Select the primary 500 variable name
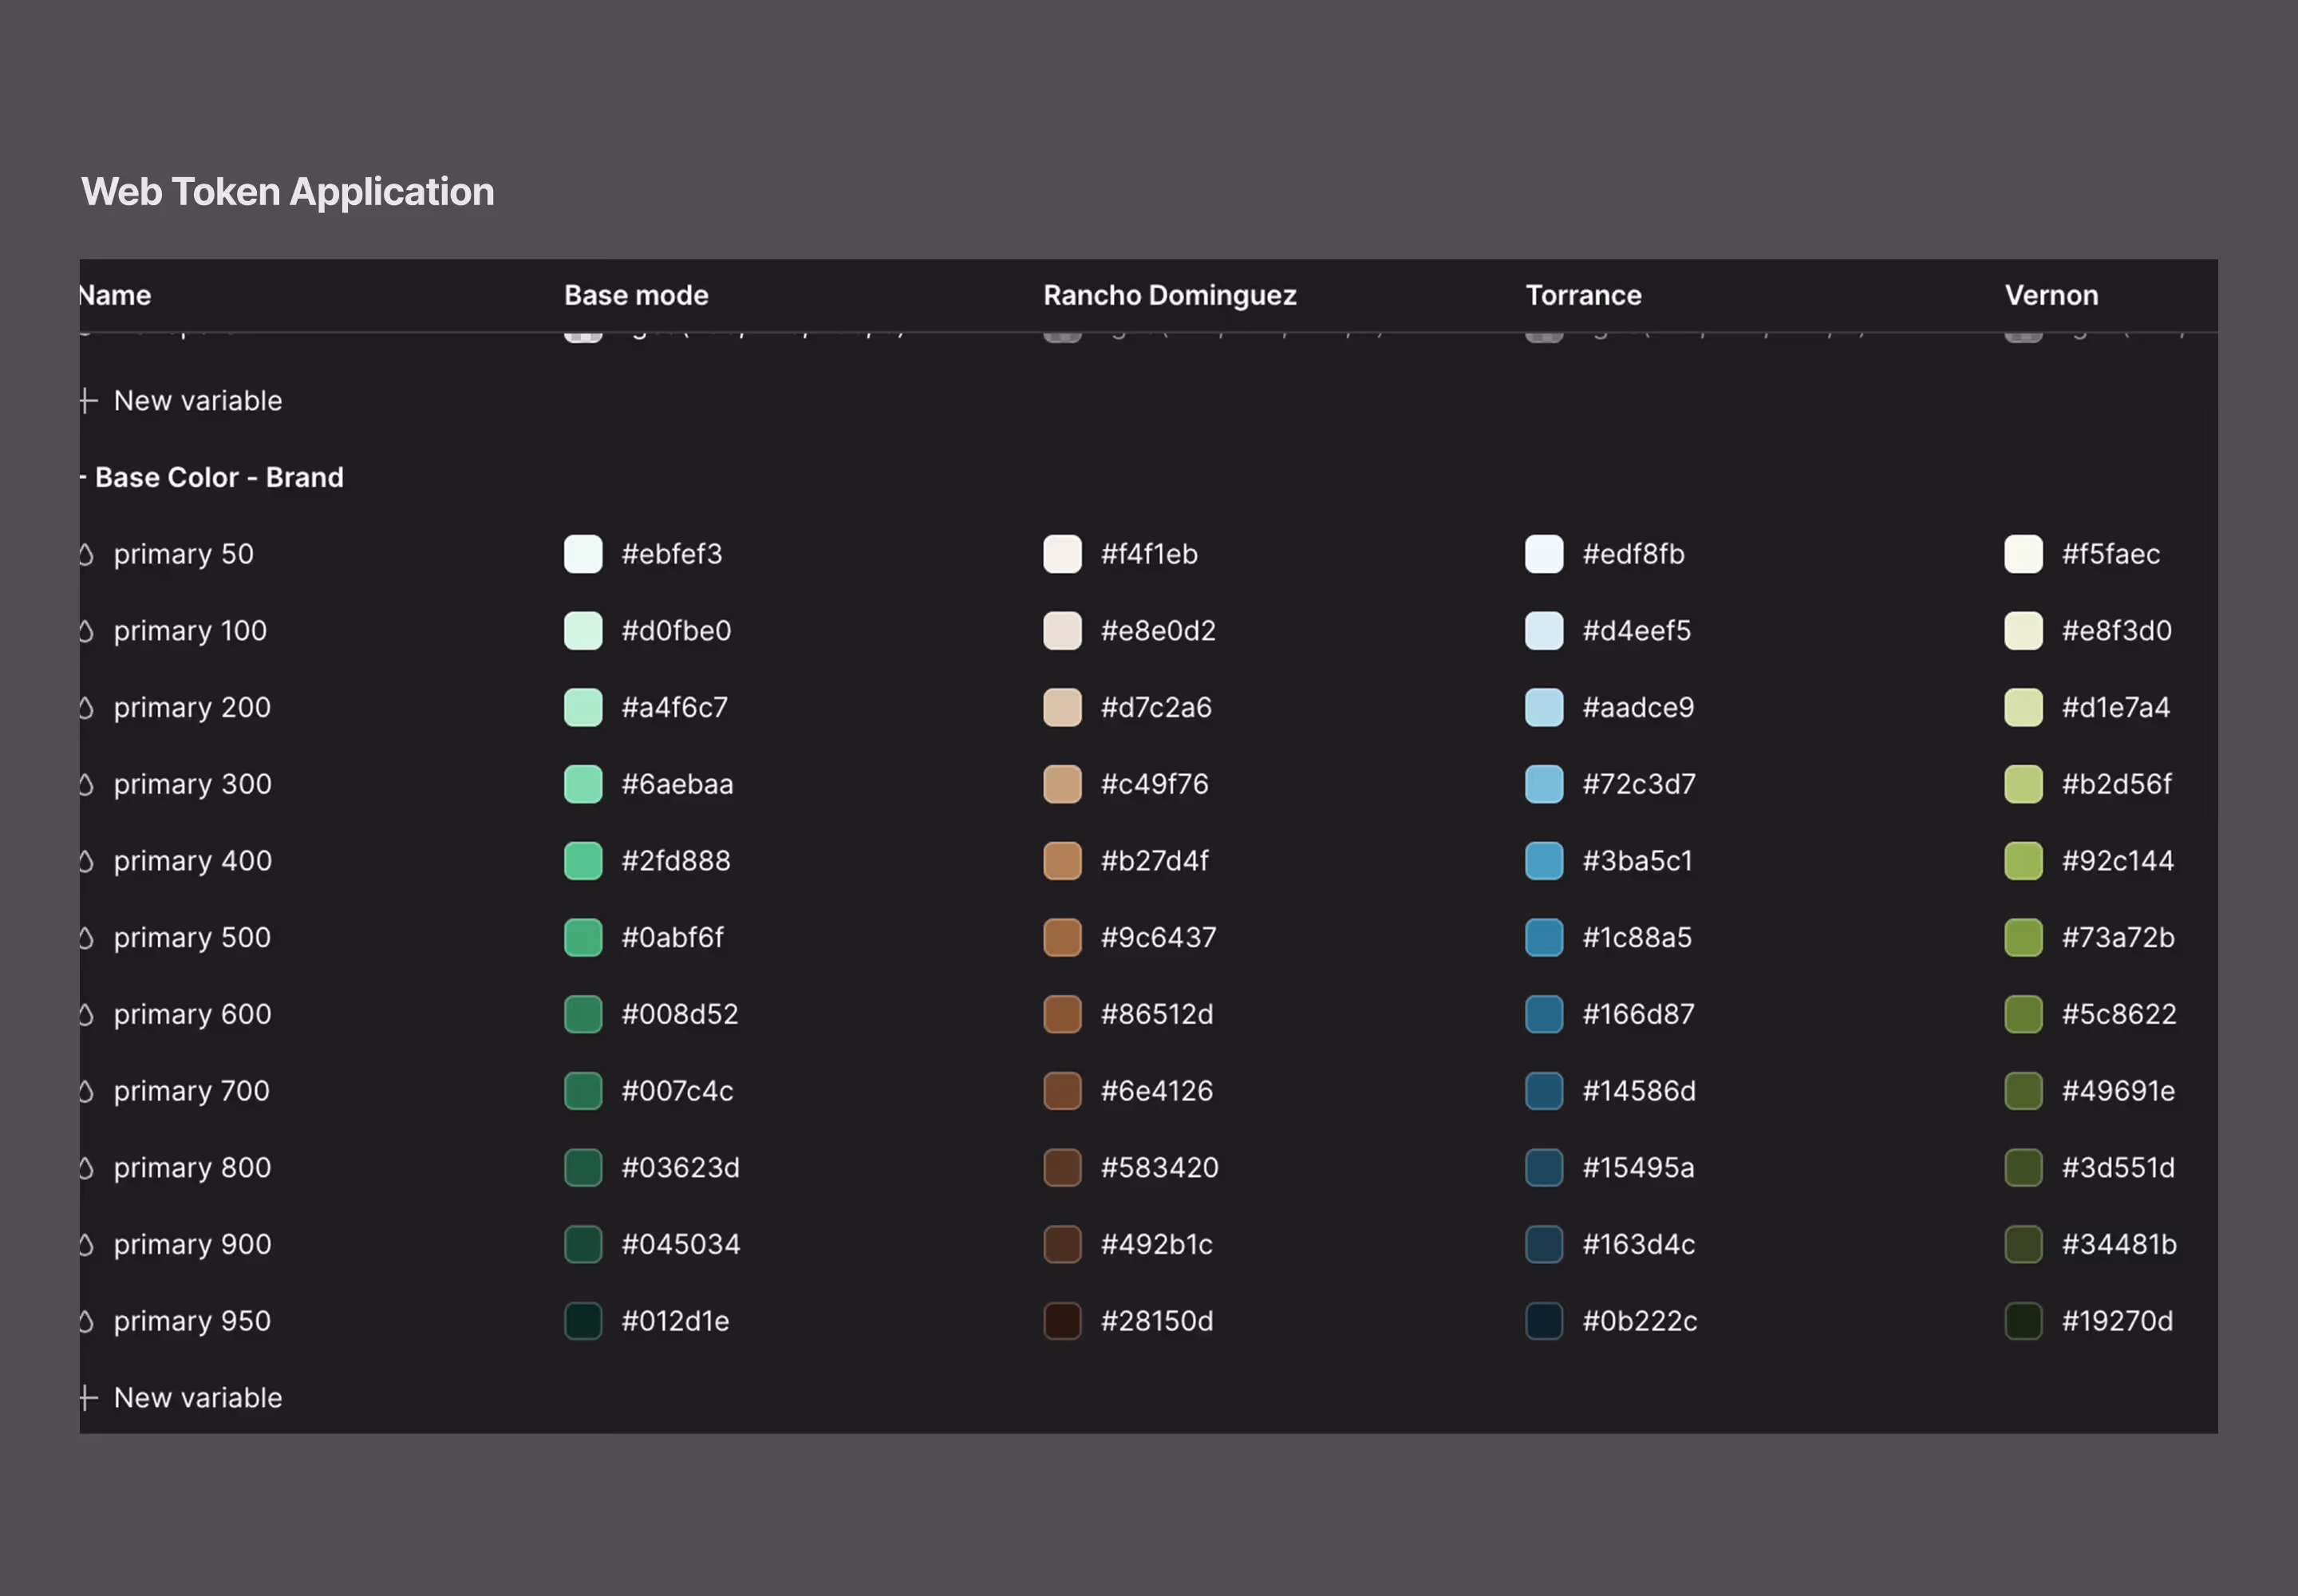 (x=192, y=938)
